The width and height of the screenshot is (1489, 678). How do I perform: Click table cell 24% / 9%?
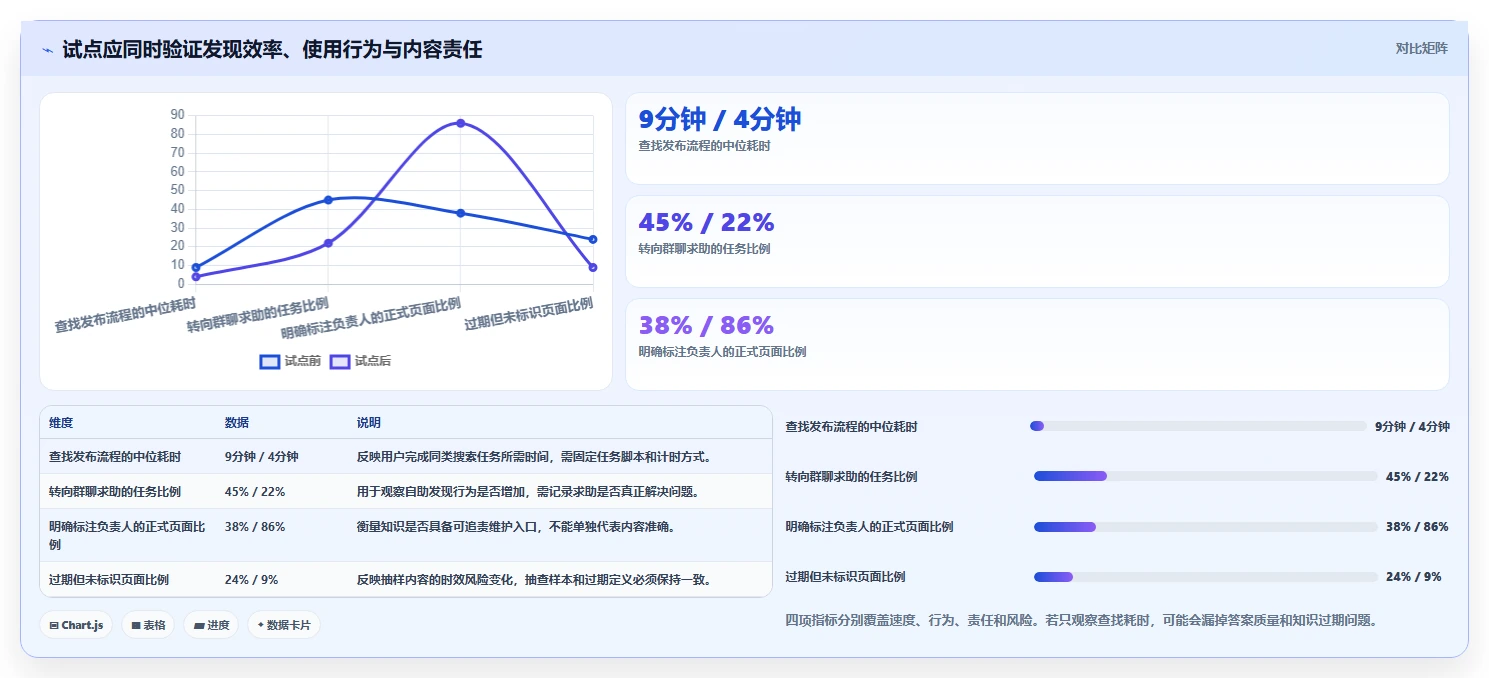[251, 580]
